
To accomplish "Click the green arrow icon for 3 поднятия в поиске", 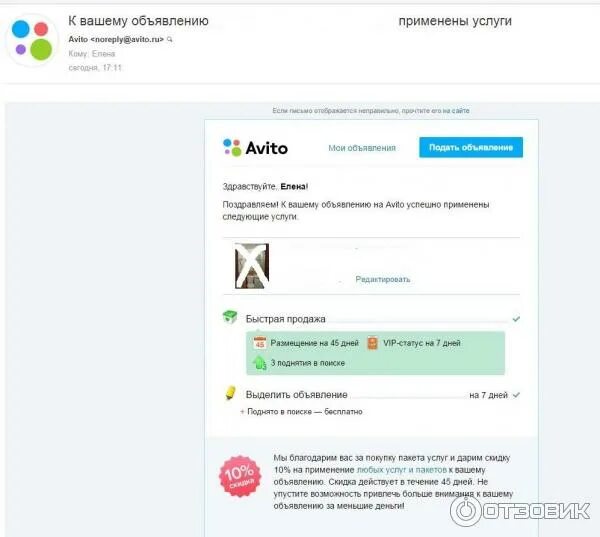I will tap(259, 363).
